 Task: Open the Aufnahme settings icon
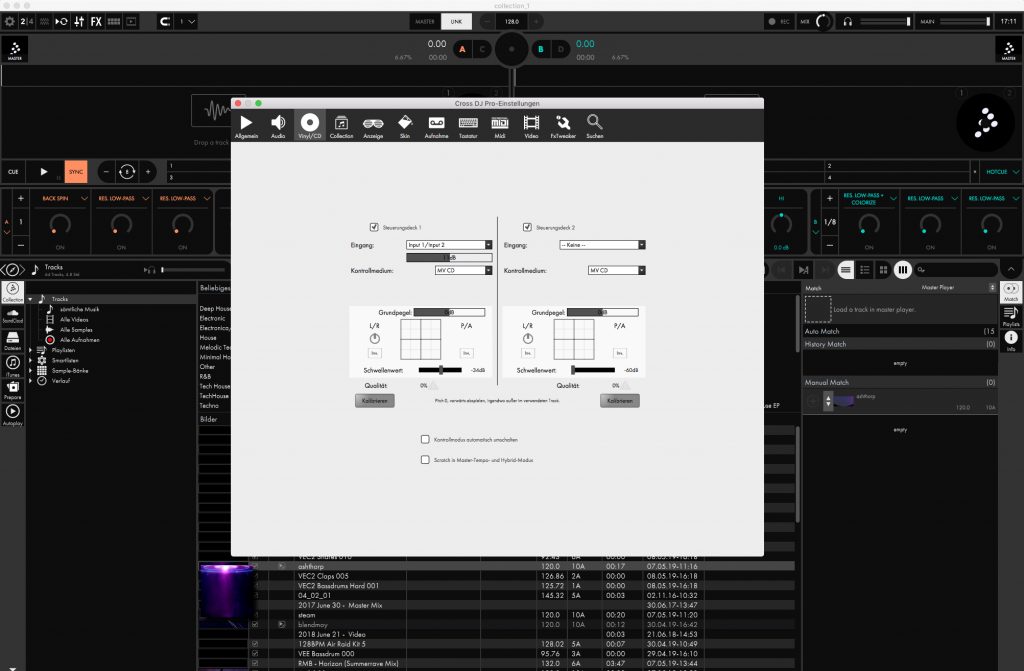click(x=437, y=122)
